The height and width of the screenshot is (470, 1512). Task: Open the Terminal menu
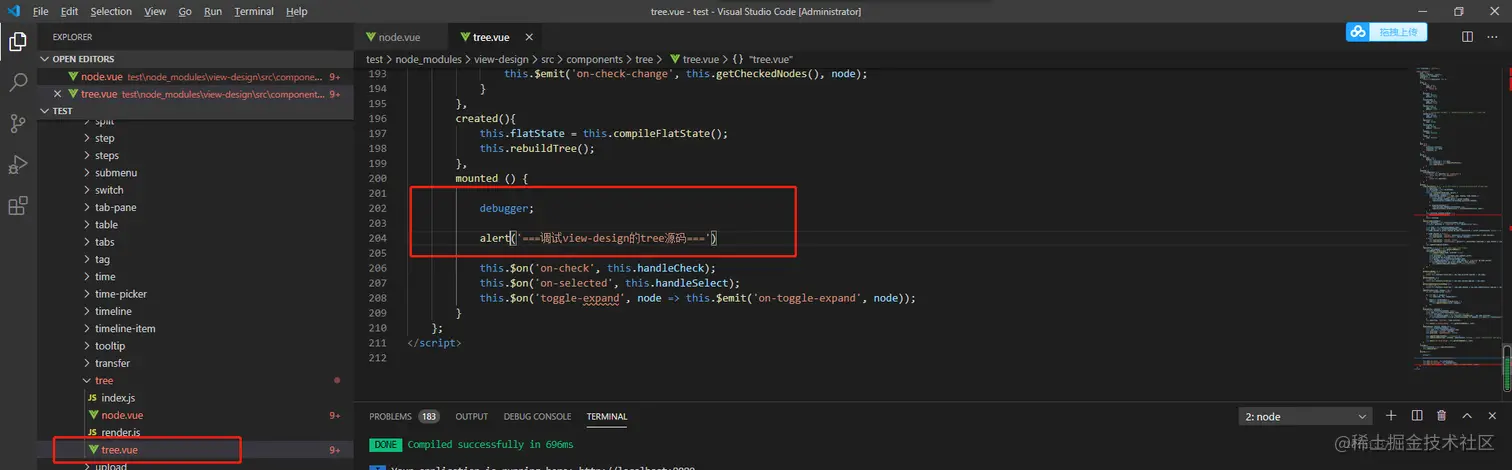[254, 11]
